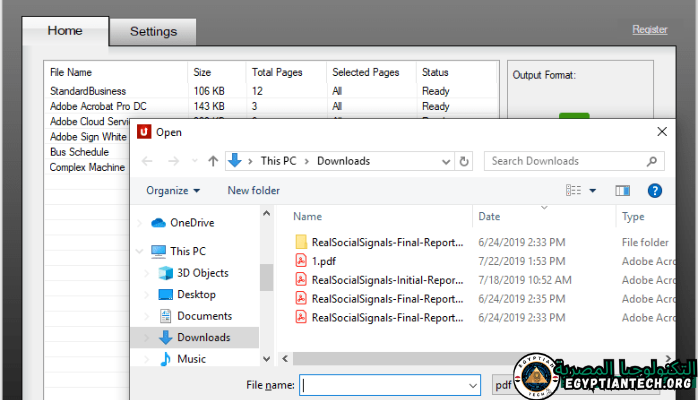Select OneDrive in the navigation pane
Screen dimensions: 698x400
(x=192, y=222)
